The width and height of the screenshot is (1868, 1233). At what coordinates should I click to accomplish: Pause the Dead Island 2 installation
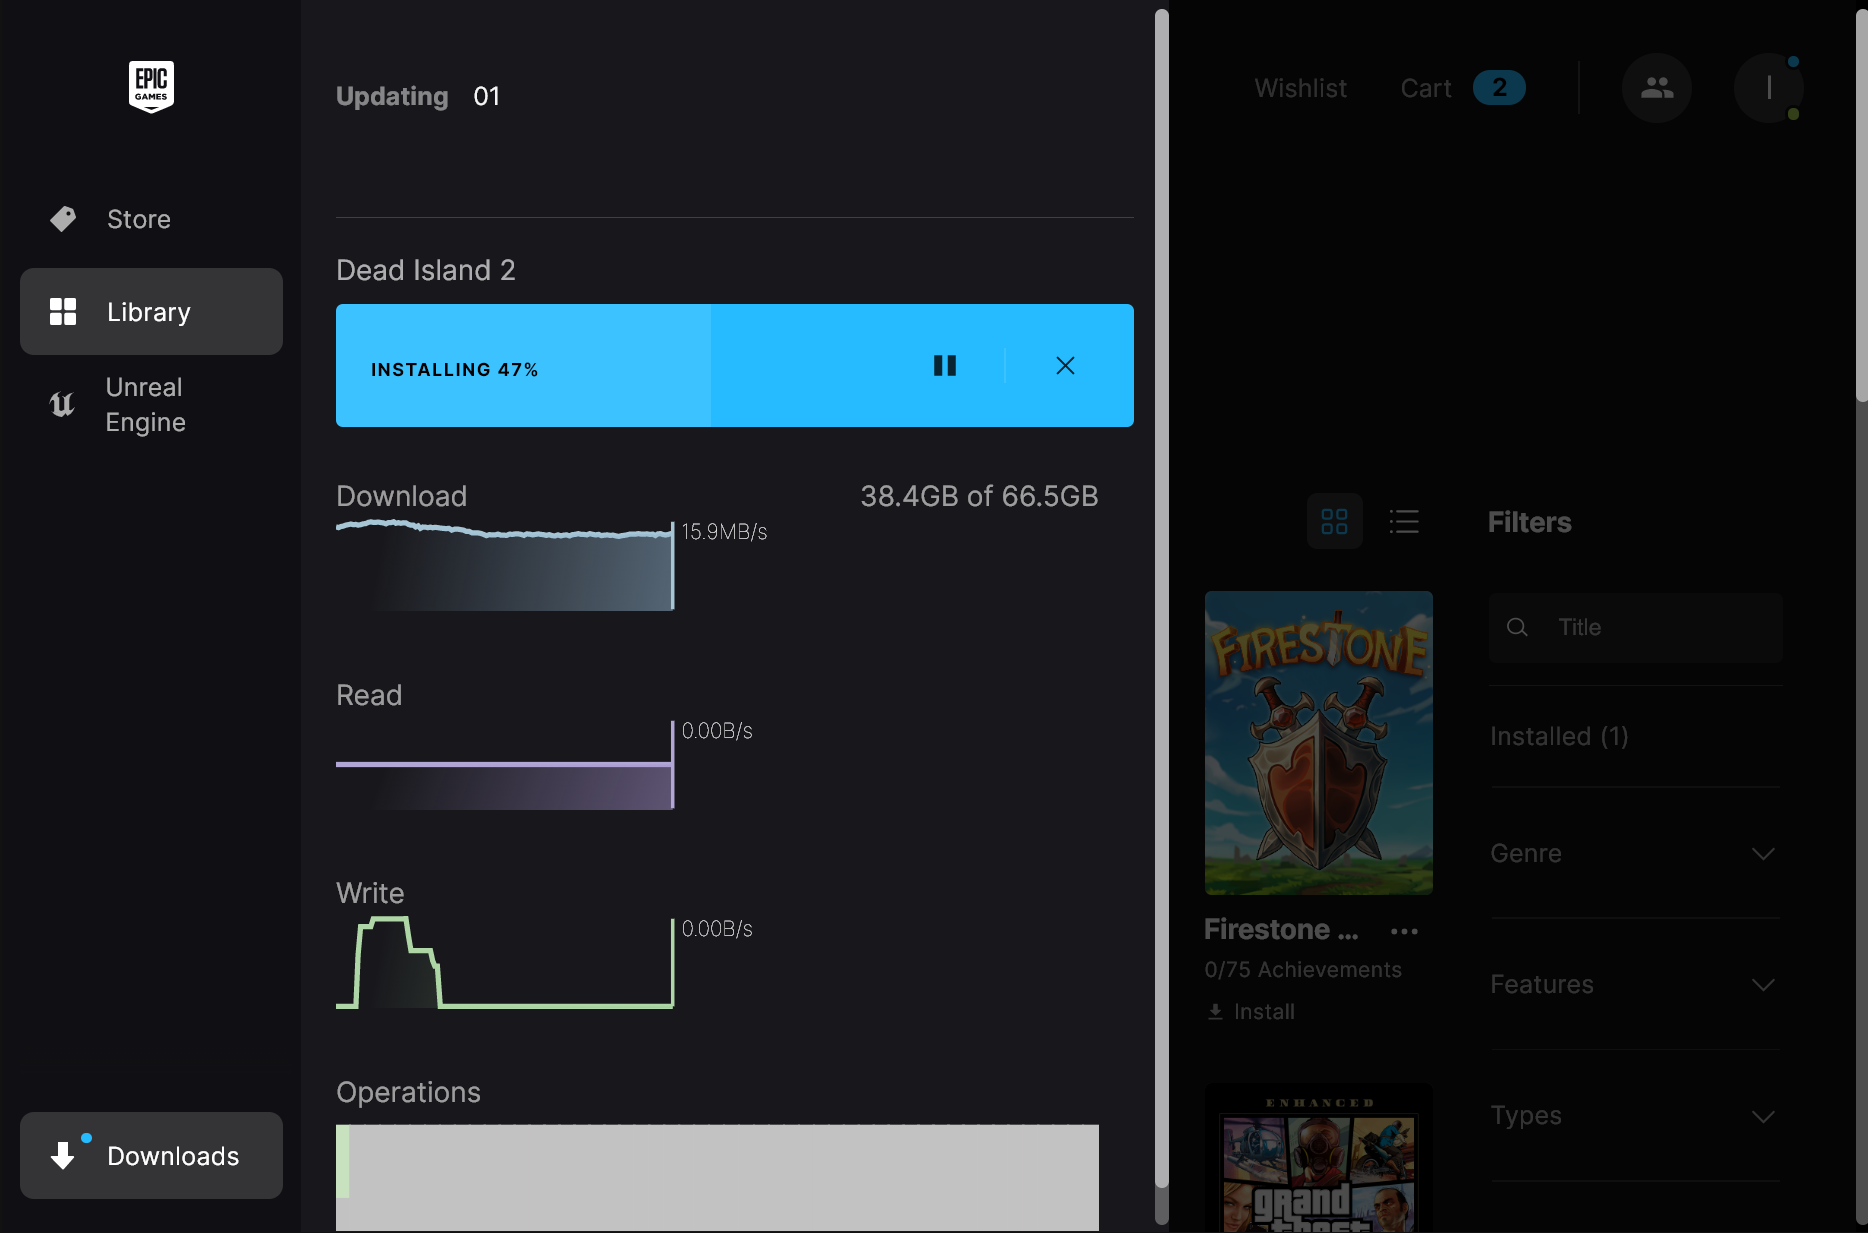[945, 366]
